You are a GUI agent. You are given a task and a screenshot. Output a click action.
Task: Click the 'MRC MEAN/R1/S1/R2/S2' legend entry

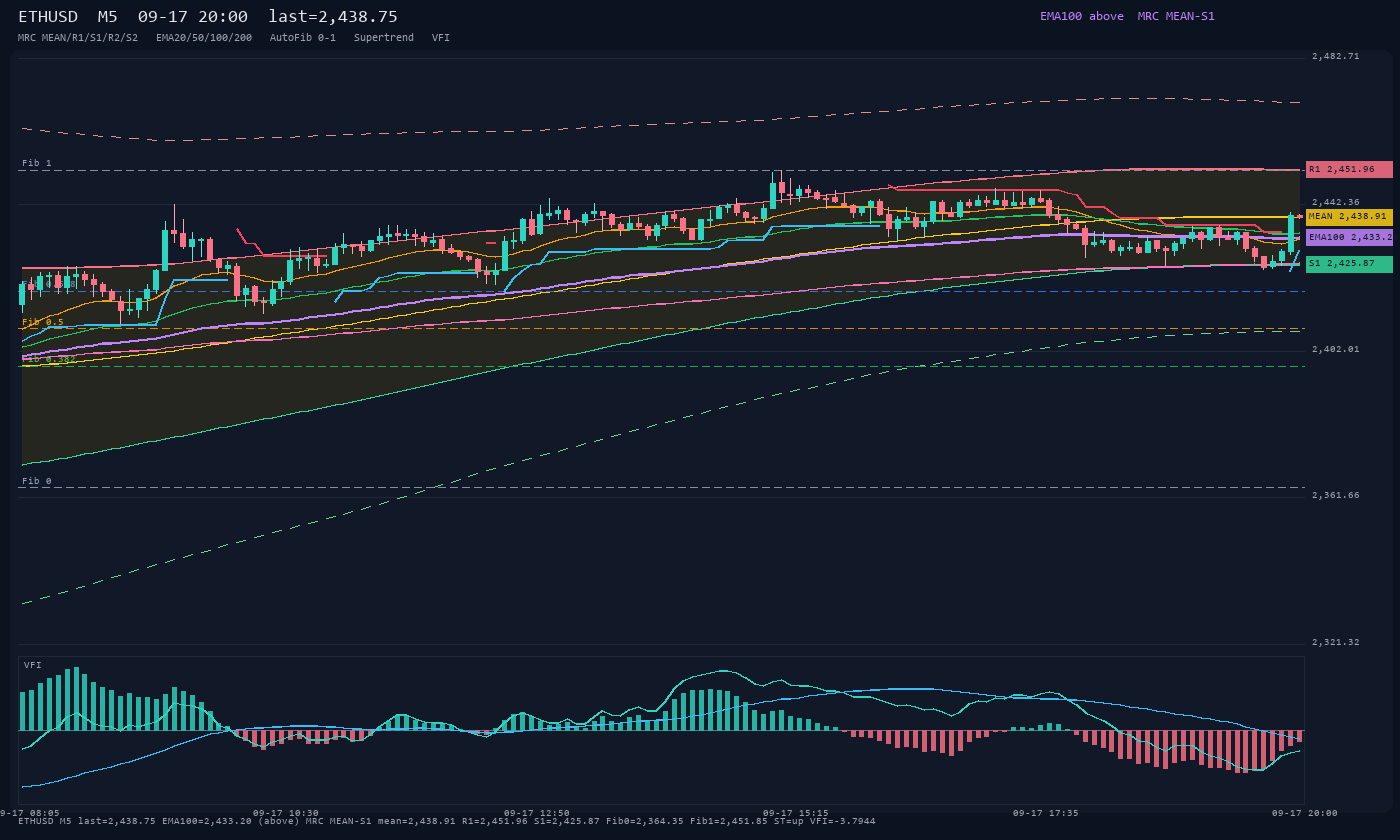point(78,37)
